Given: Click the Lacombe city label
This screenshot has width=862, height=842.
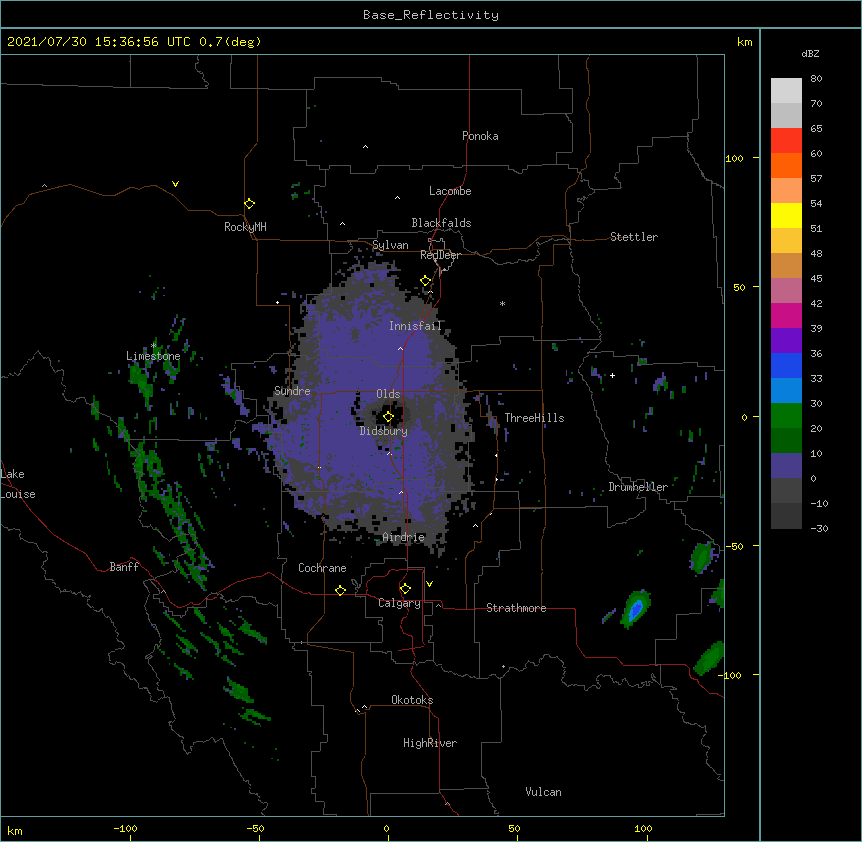Looking at the screenshot, I should 450,191.
